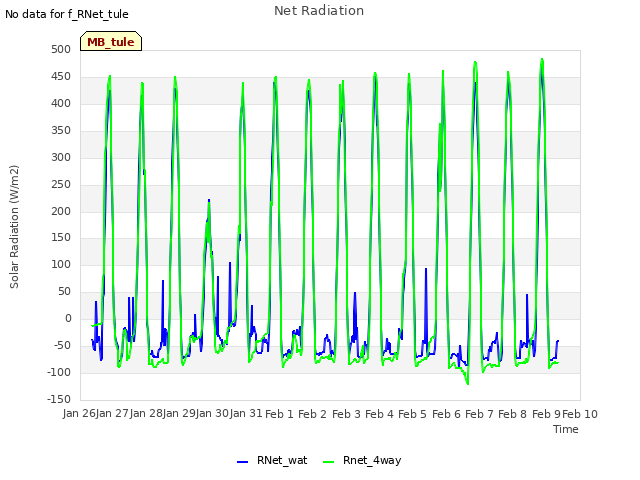Click the Jan 27 x-axis date label
The width and height of the screenshot is (640, 480).
point(113,413)
